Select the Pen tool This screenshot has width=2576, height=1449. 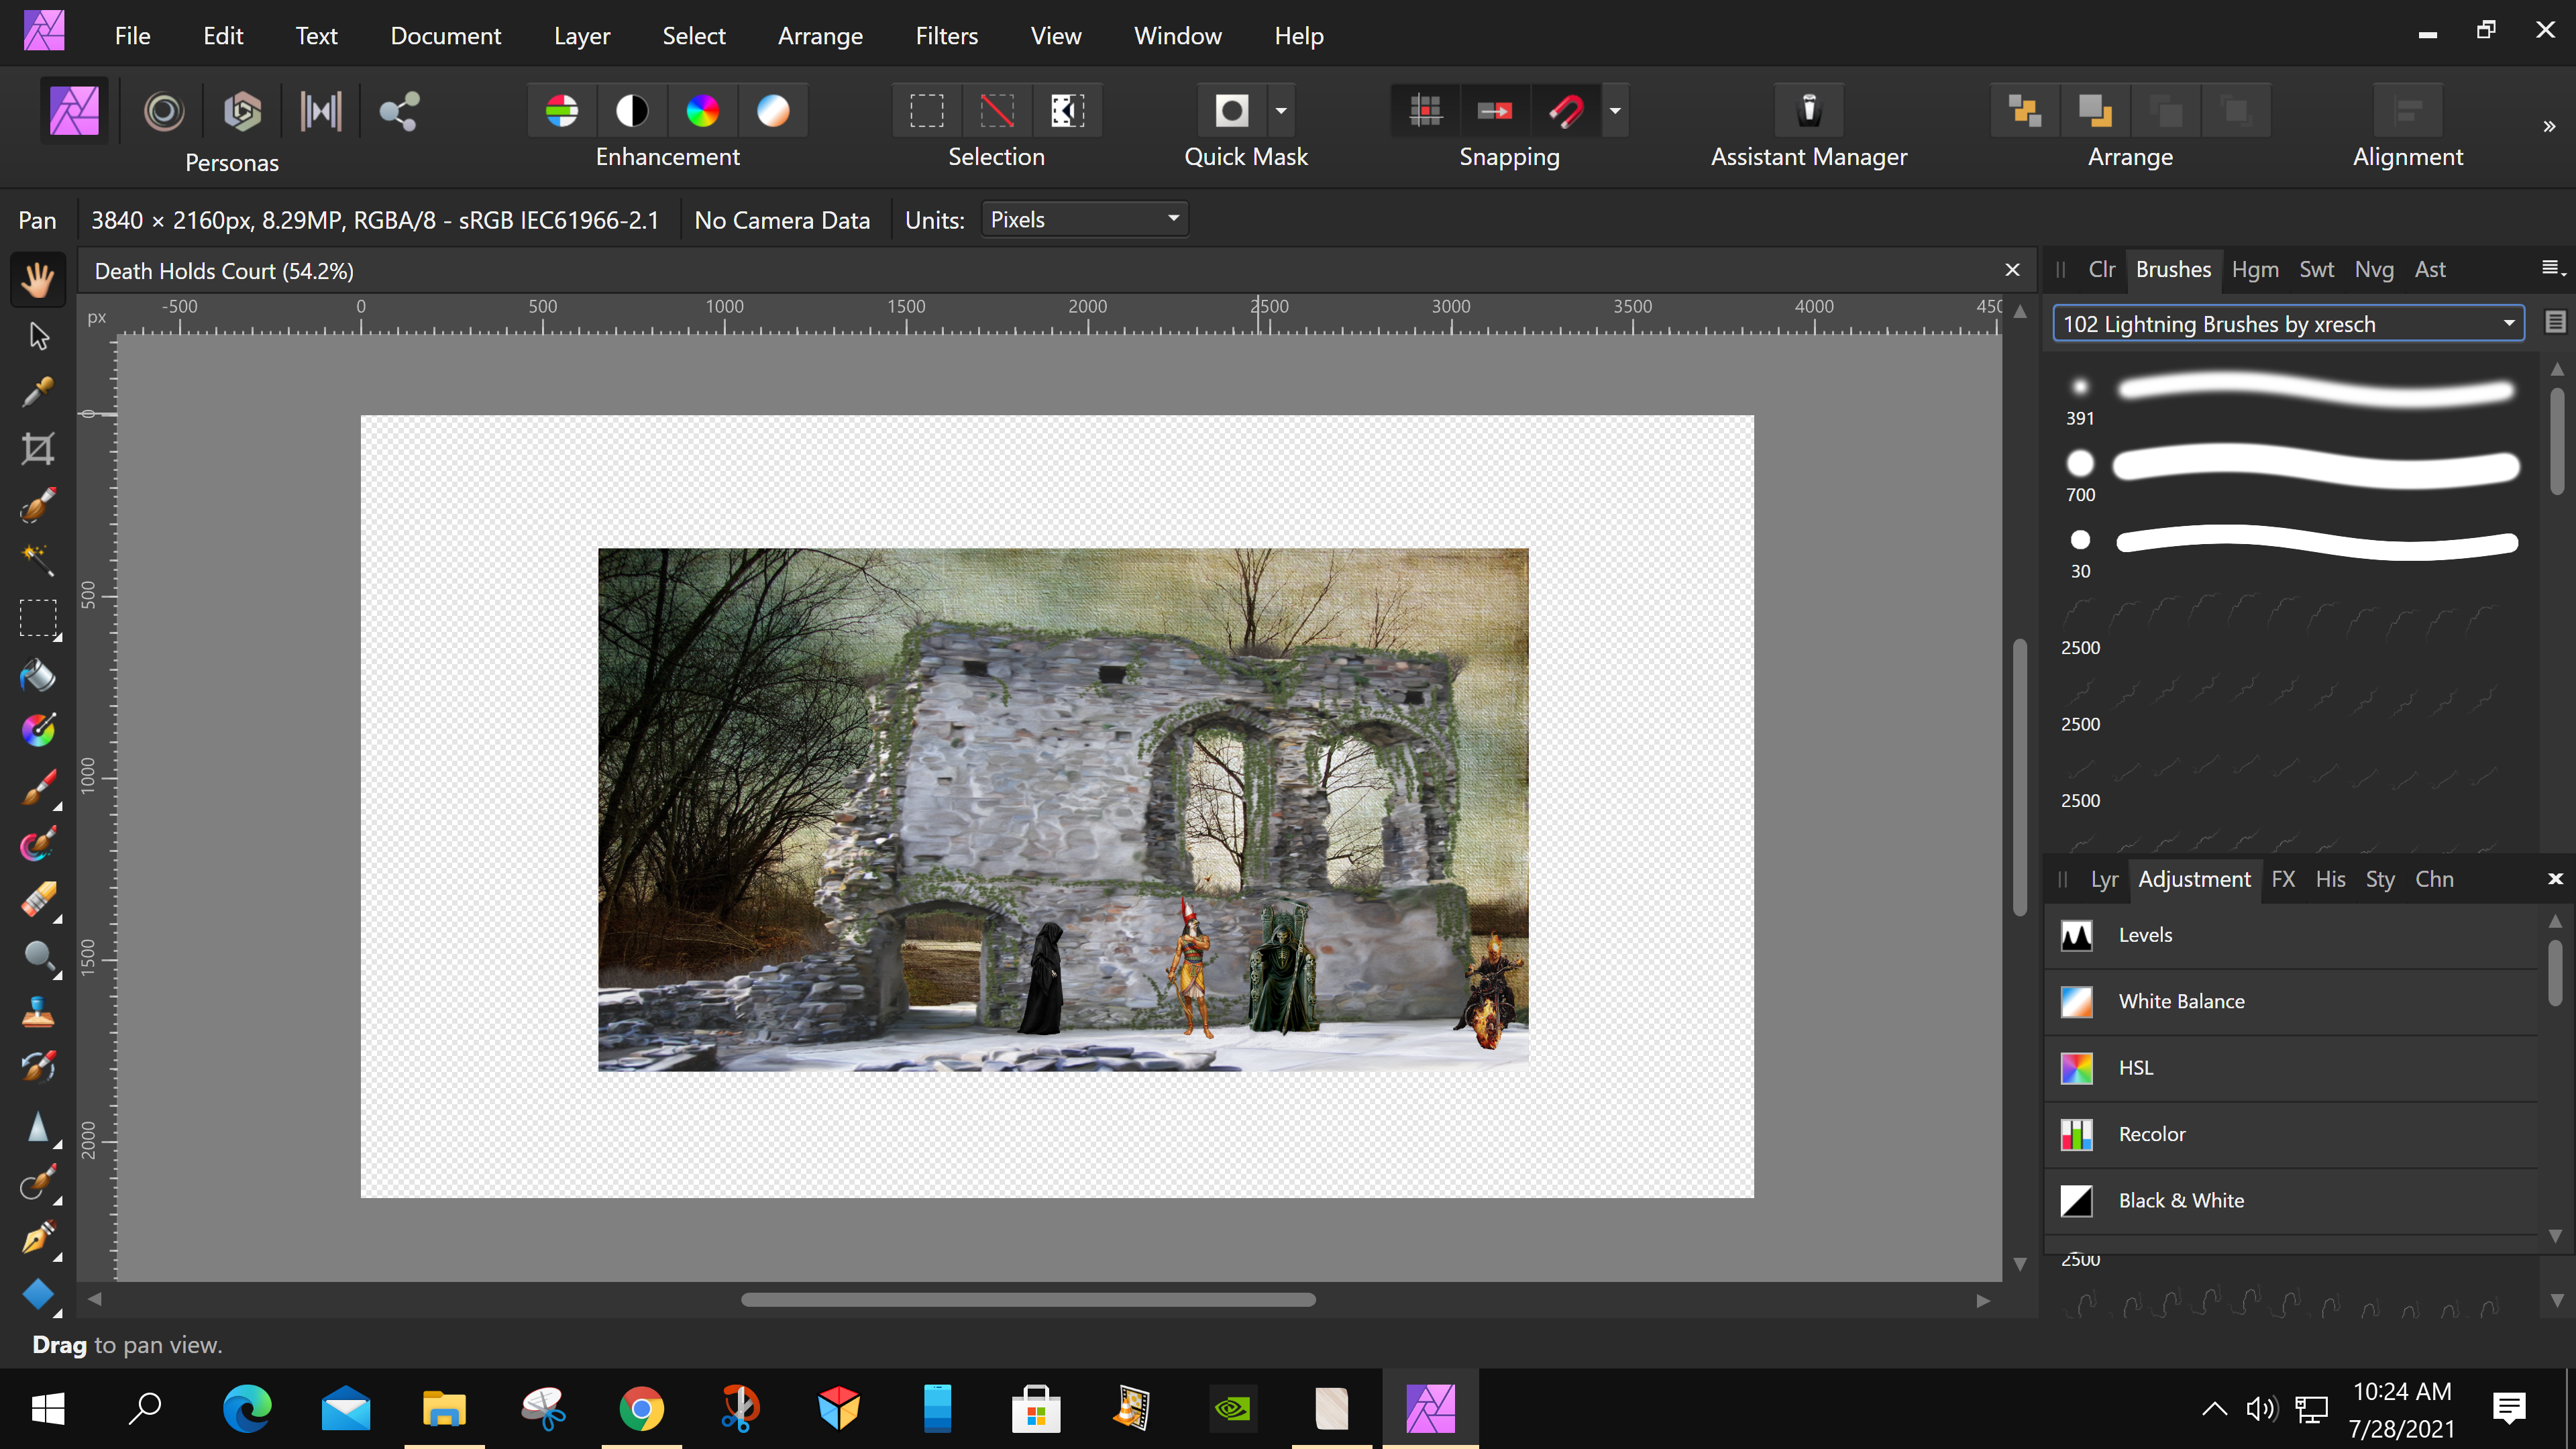[38, 1239]
